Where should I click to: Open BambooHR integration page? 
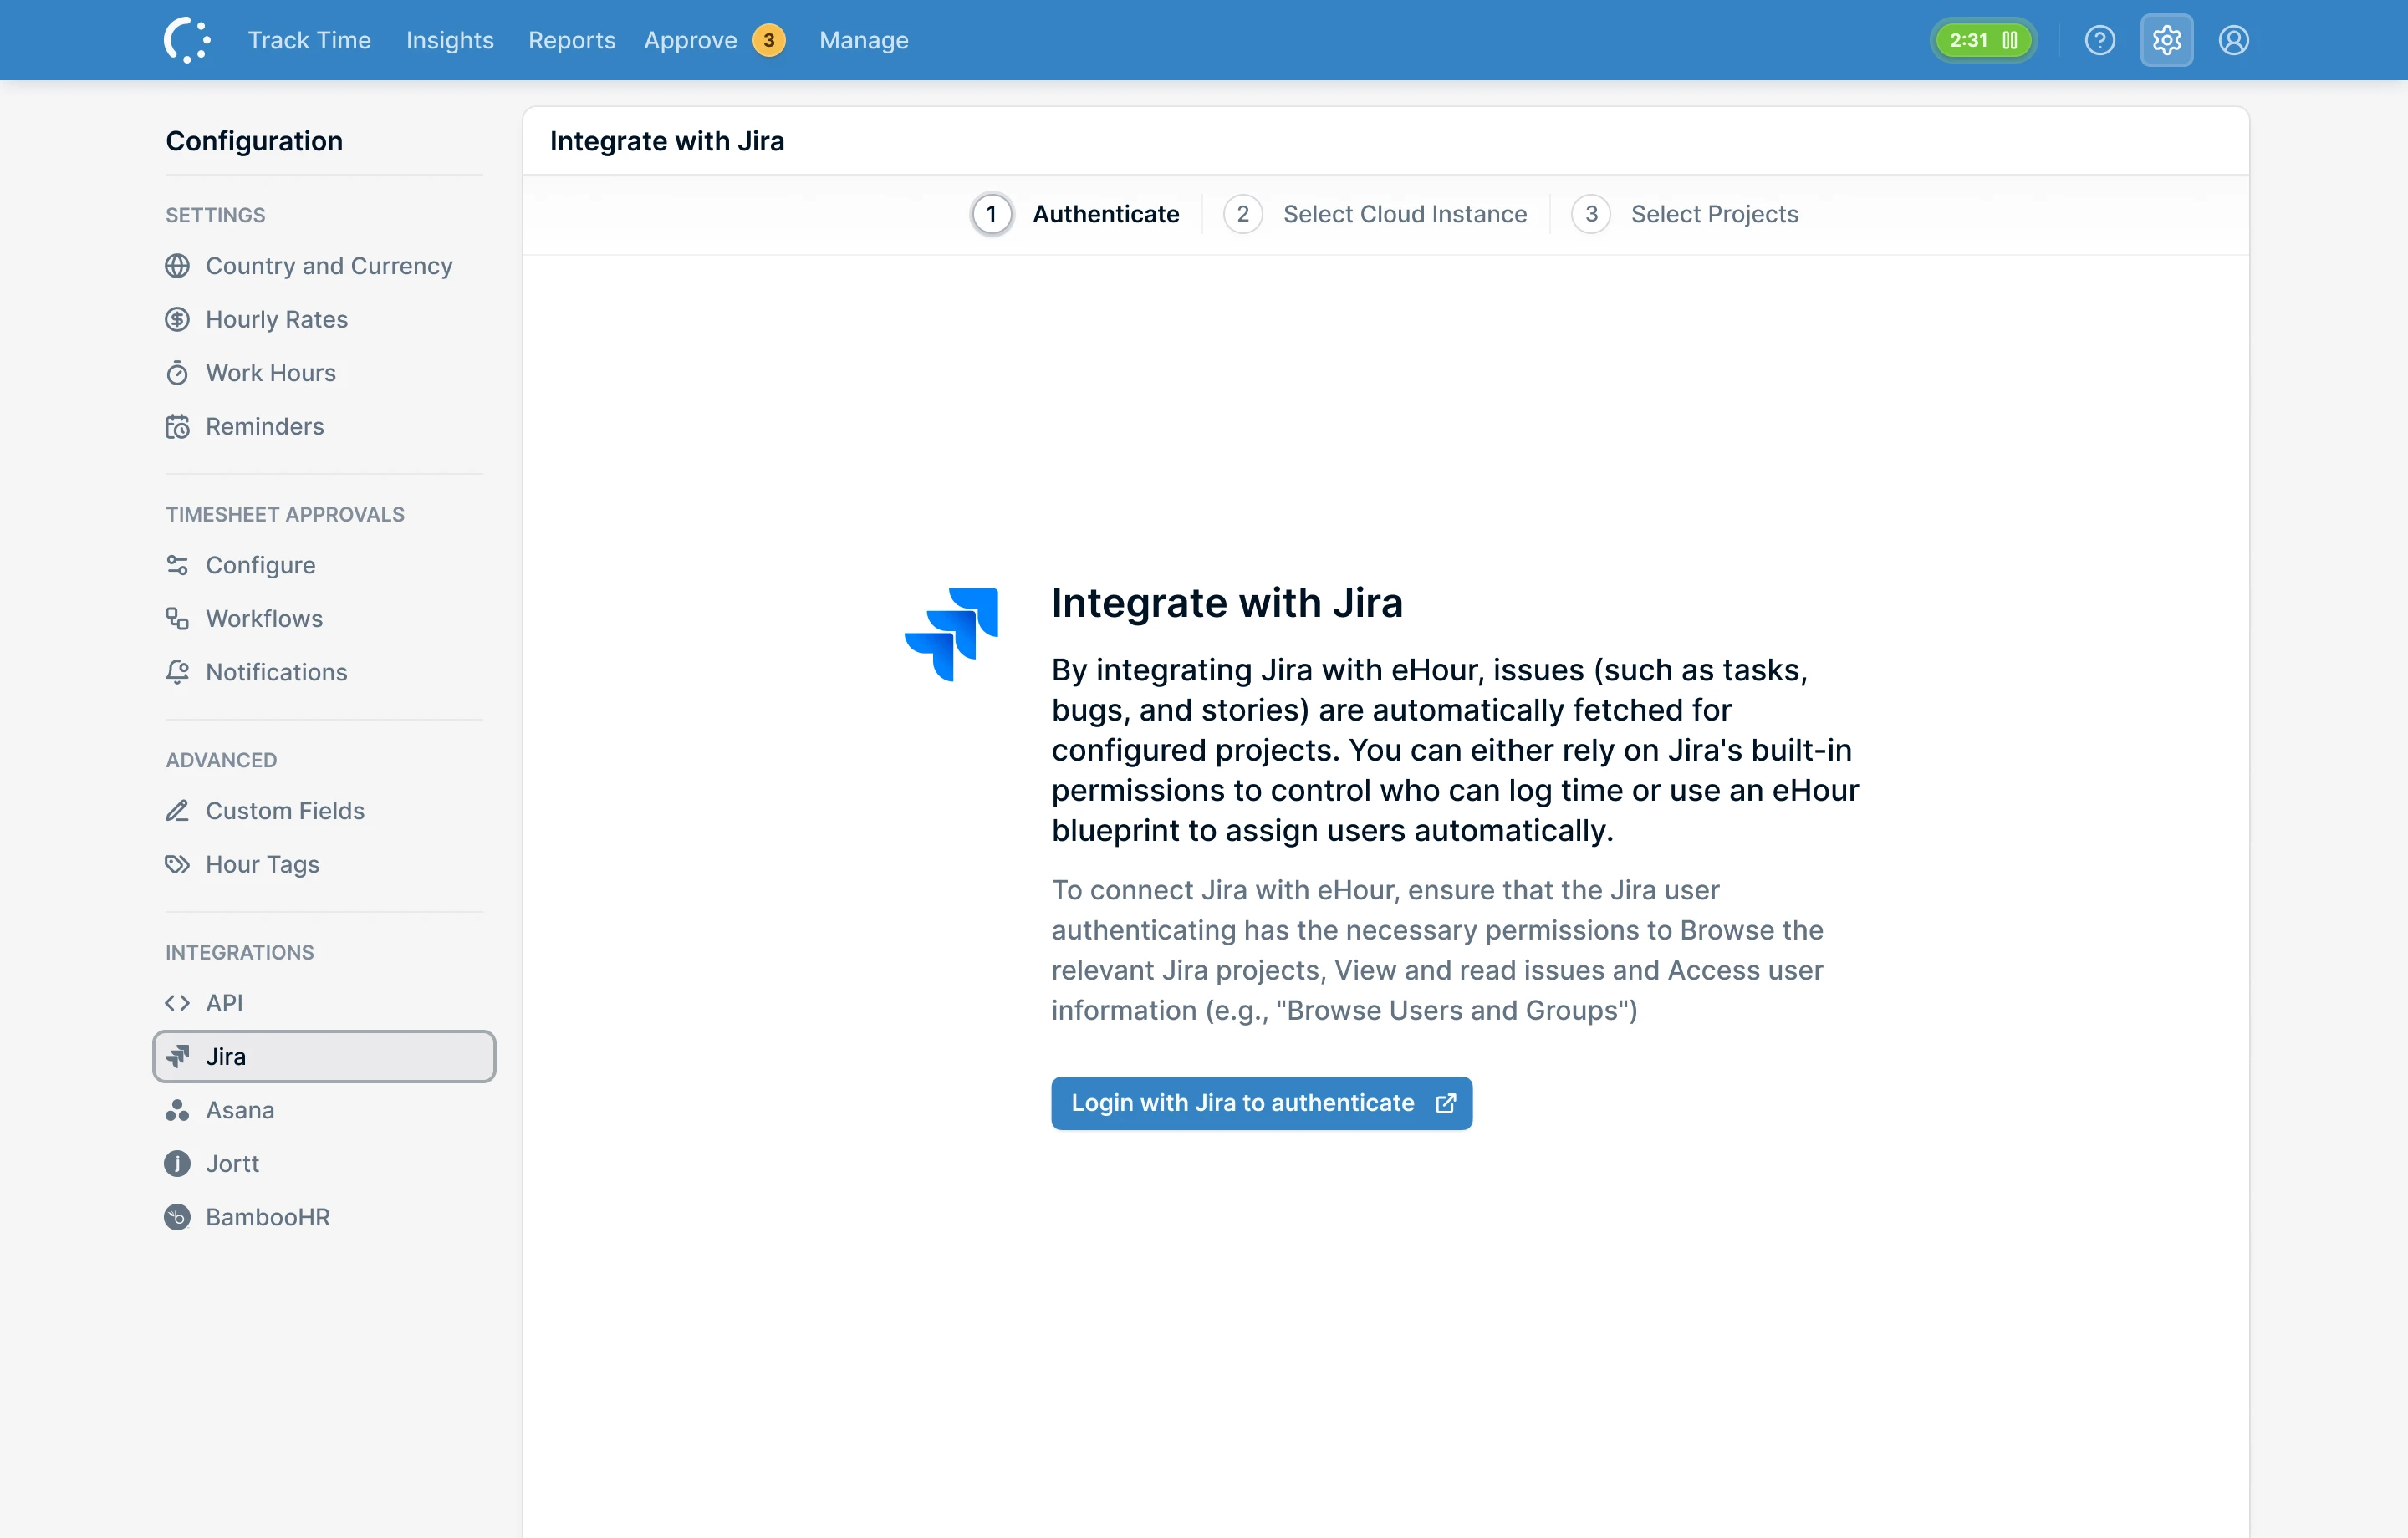324,1217
